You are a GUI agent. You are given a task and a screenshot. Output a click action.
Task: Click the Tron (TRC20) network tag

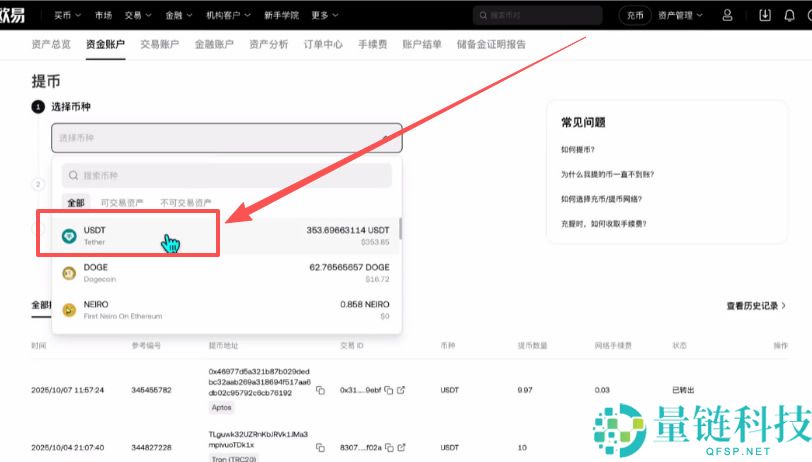coord(233,458)
